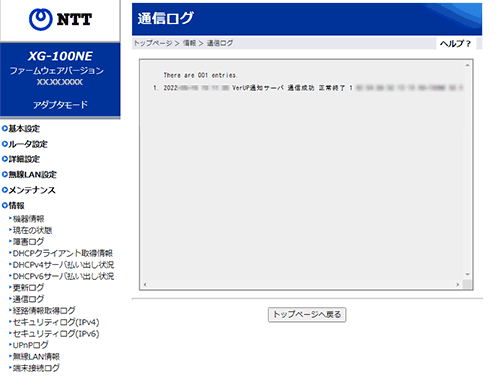The width and height of the screenshot is (500, 386).
Task: Click the log box scroll-right arrow
Action: tap(458, 285)
